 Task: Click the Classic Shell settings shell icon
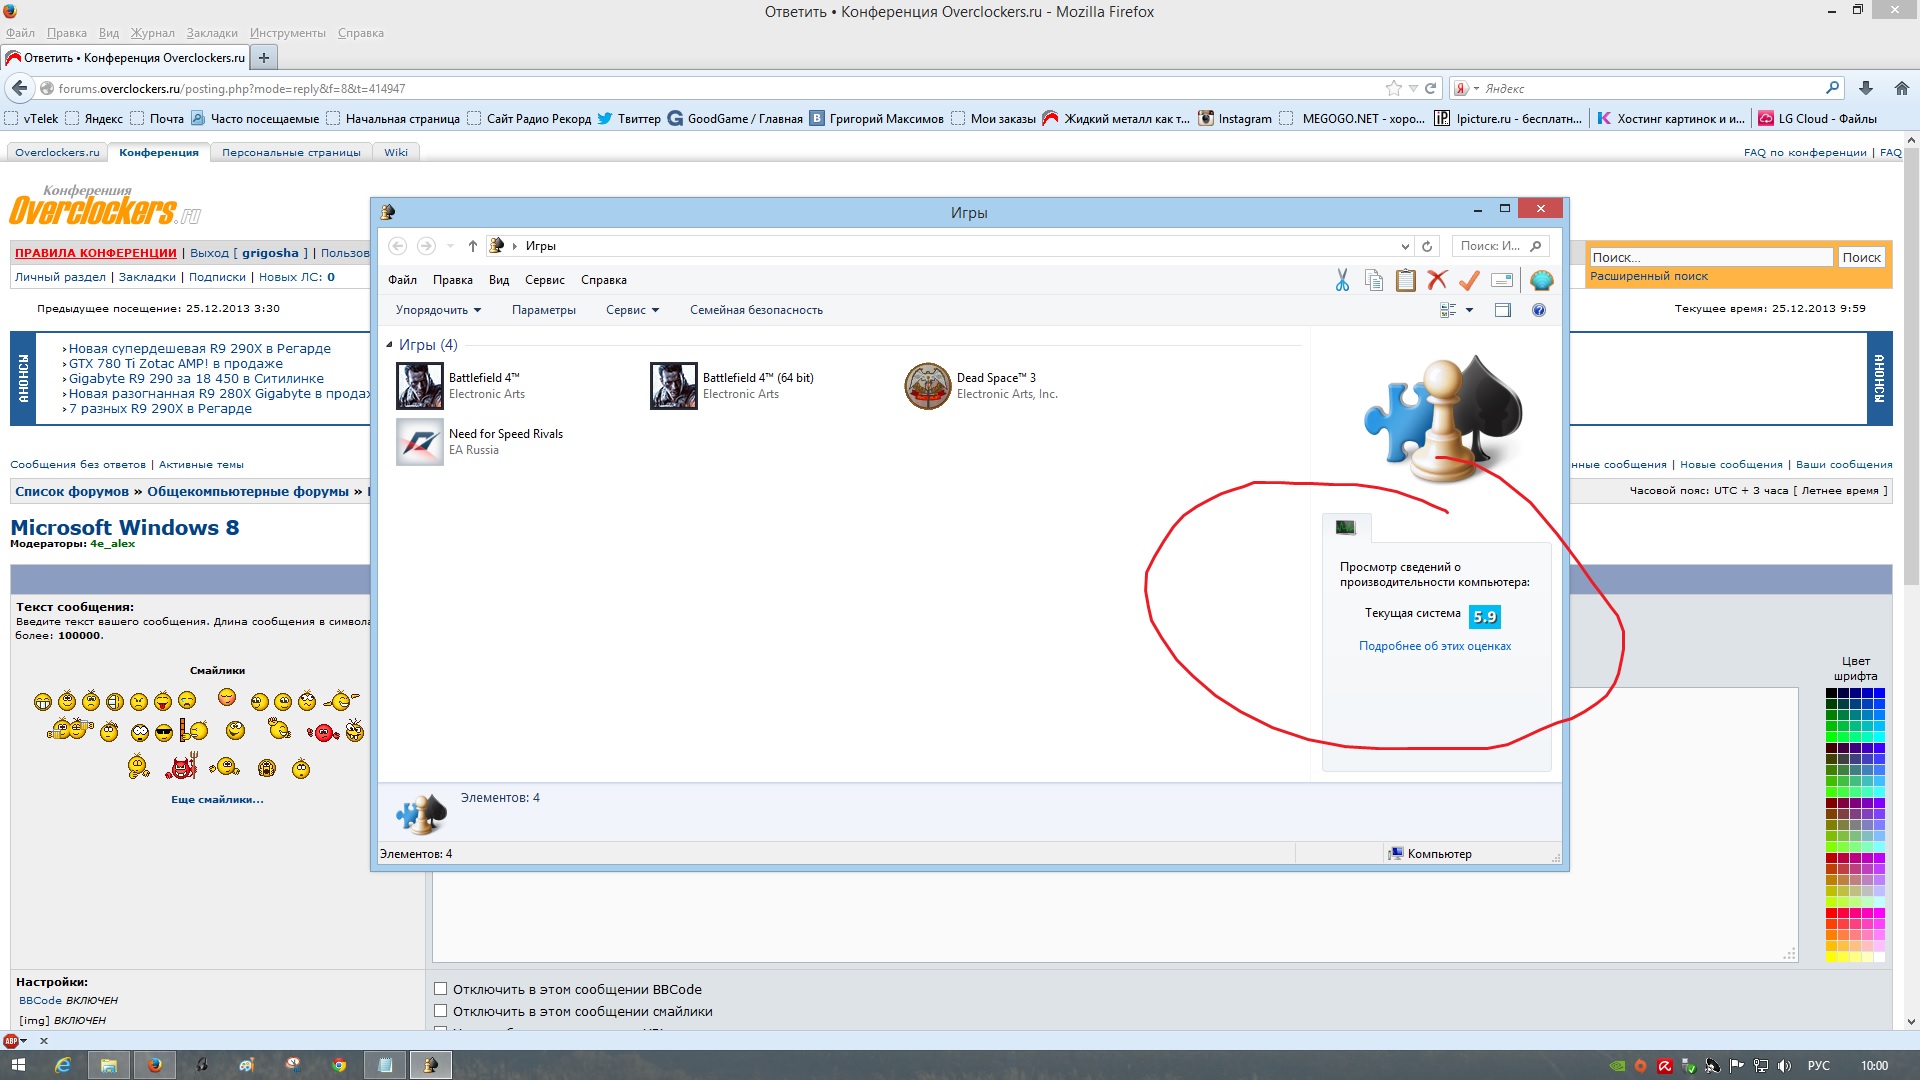click(1541, 281)
